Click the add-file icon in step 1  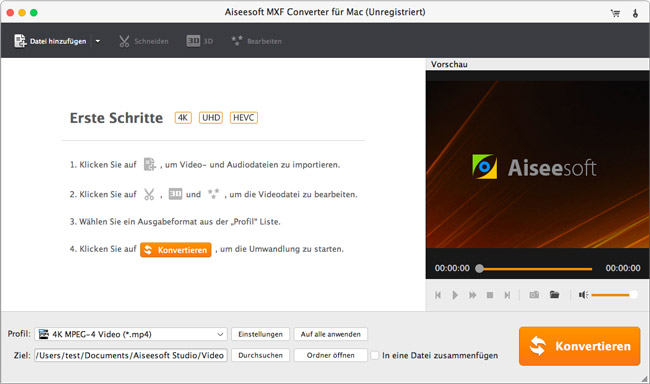[149, 164]
